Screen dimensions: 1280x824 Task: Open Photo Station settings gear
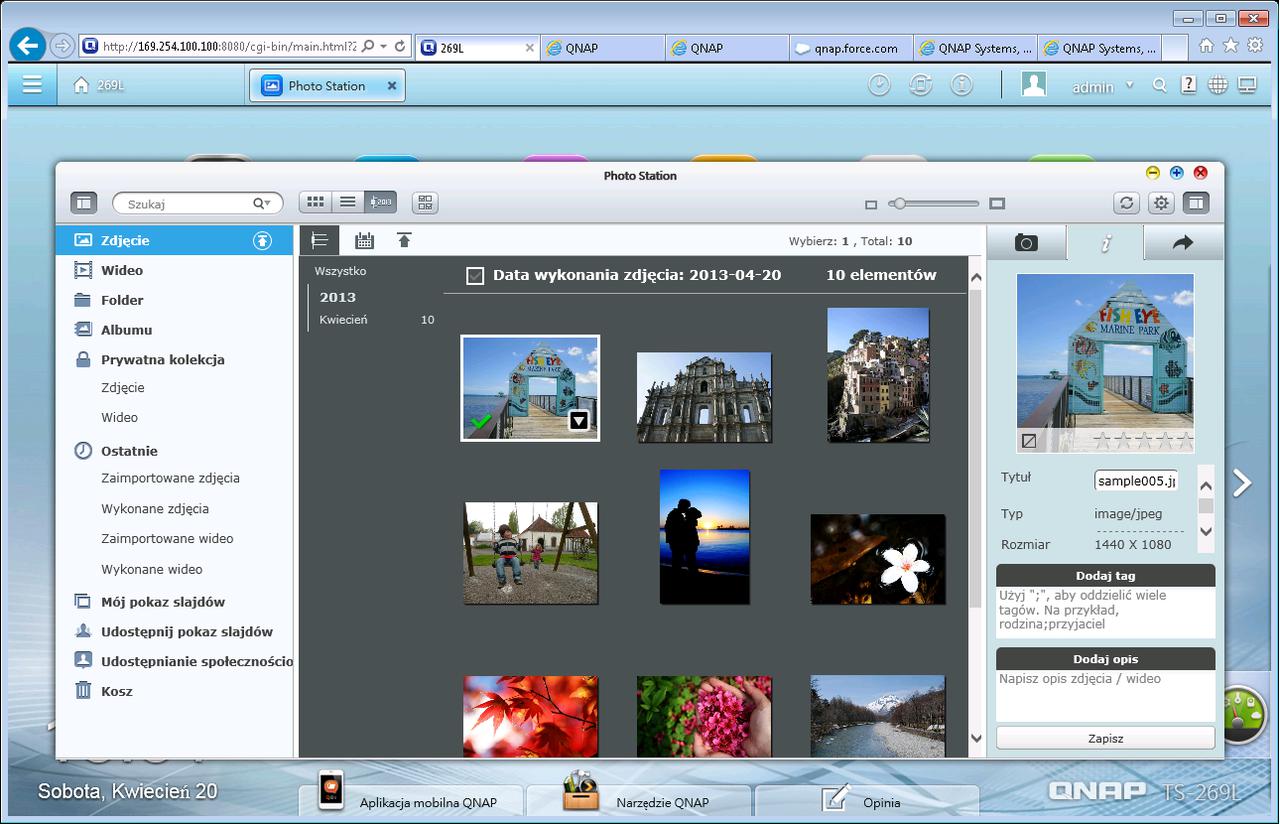pos(1161,203)
